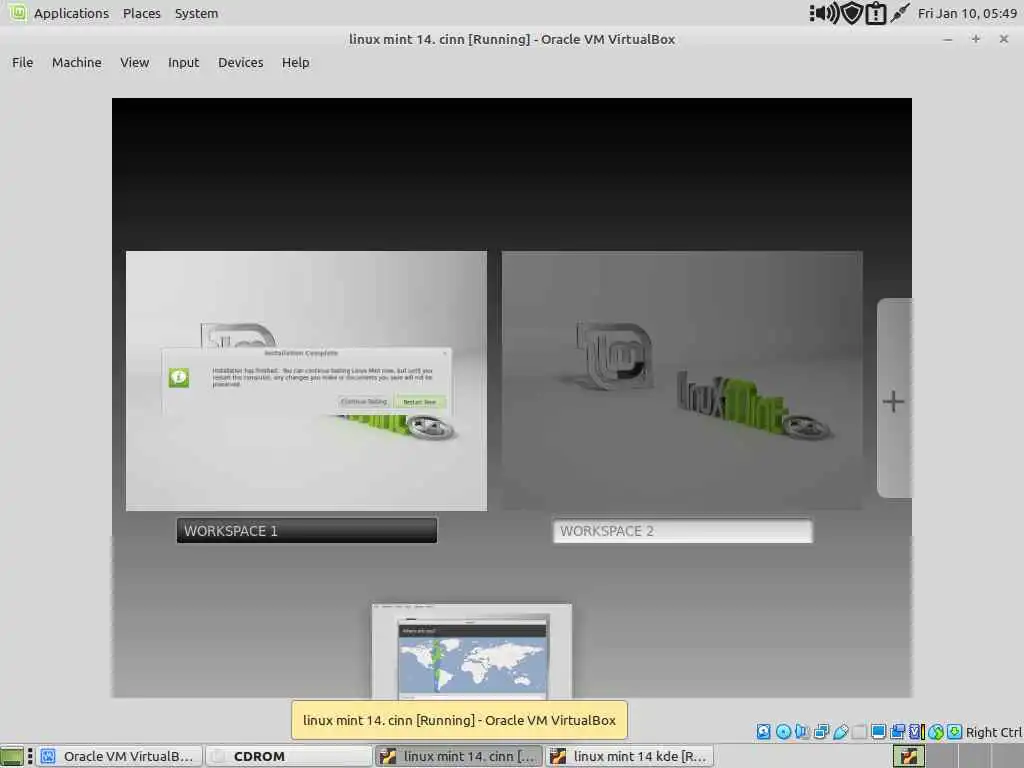Click the WORKSPACE 2 name field
This screenshot has width=1024, height=768.
pos(682,531)
